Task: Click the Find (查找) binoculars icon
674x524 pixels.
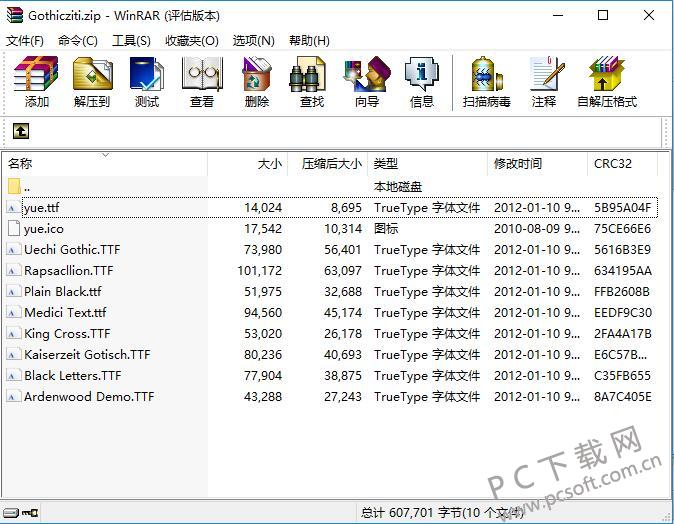Action: [307, 74]
